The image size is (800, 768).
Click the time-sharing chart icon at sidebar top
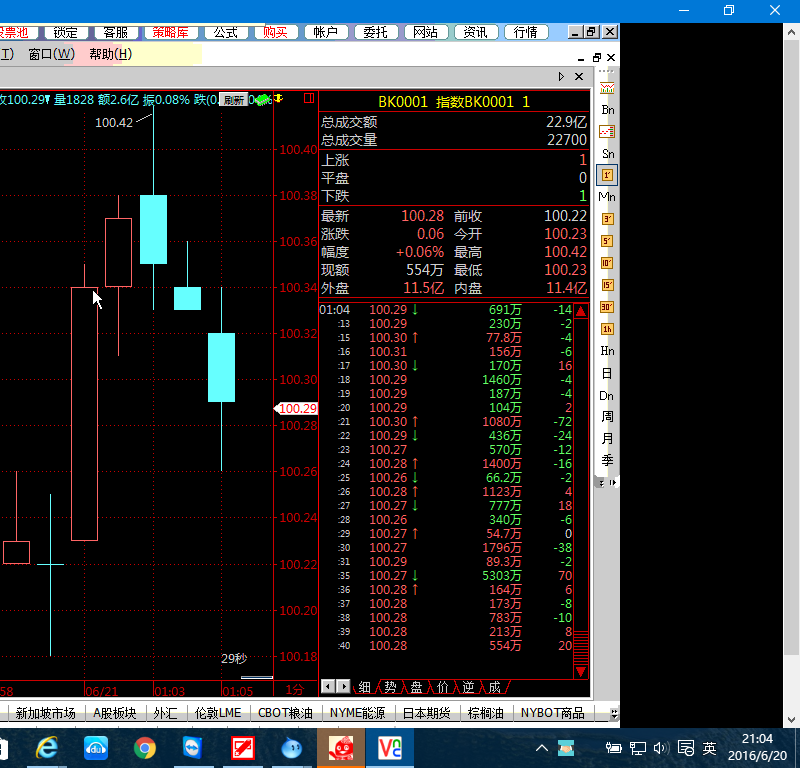[x=607, y=88]
